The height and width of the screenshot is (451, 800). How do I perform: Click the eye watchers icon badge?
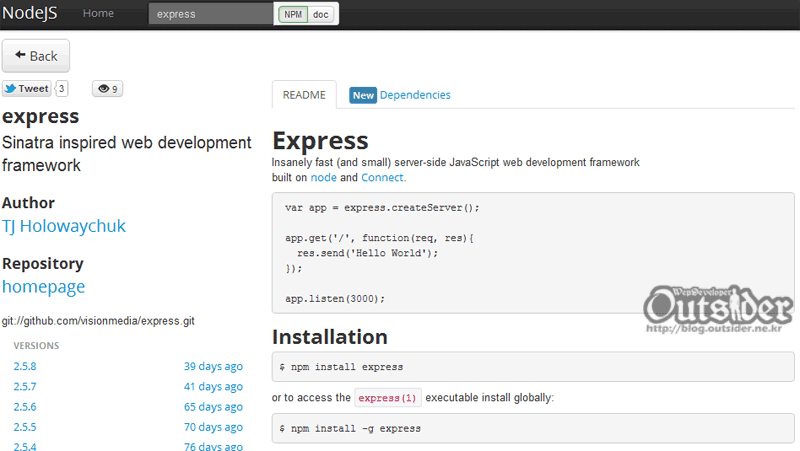tap(107, 89)
